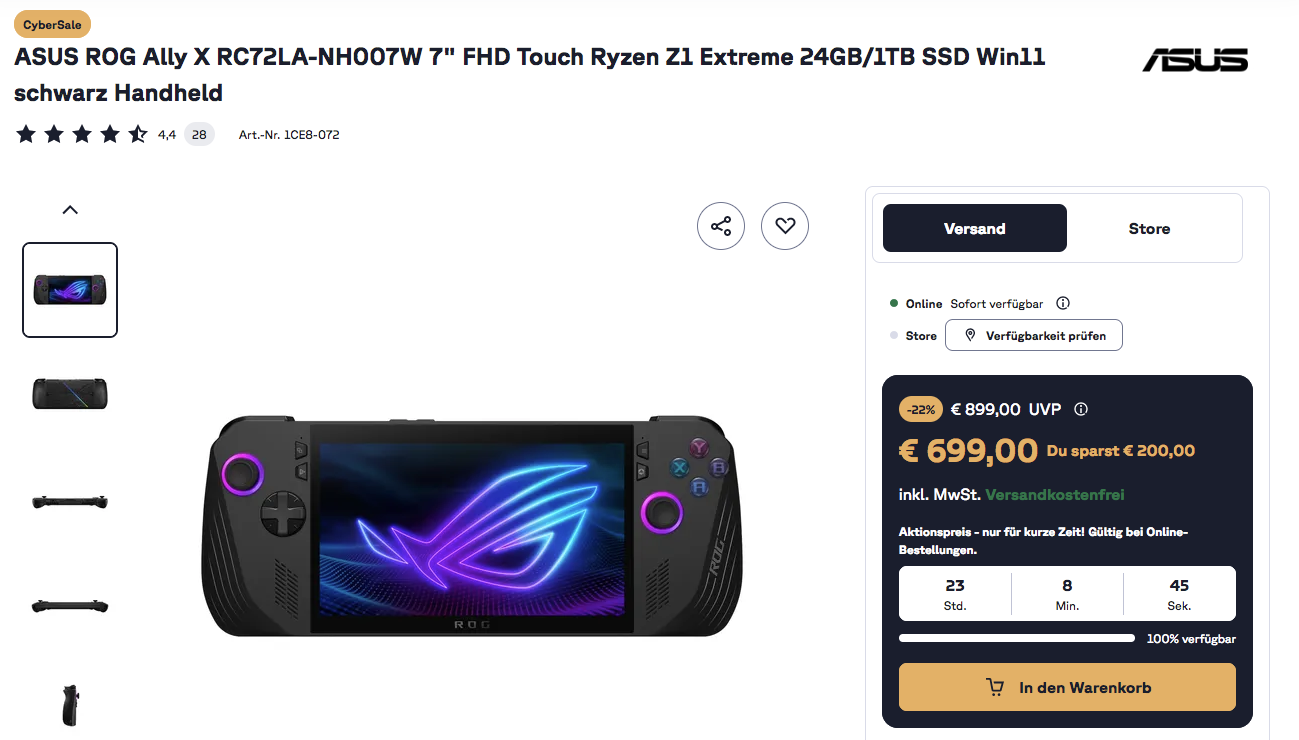Screen dimensions: 1299x740
Task: Click the availability progress bar
Action: click(x=1016, y=638)
